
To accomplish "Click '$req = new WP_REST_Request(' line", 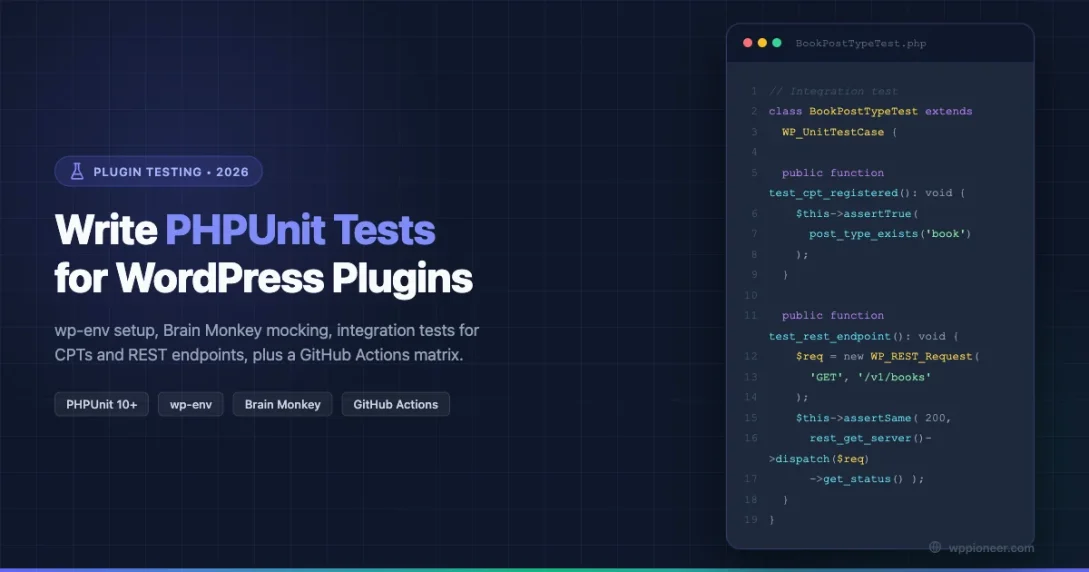I will [x=888, y=356].
